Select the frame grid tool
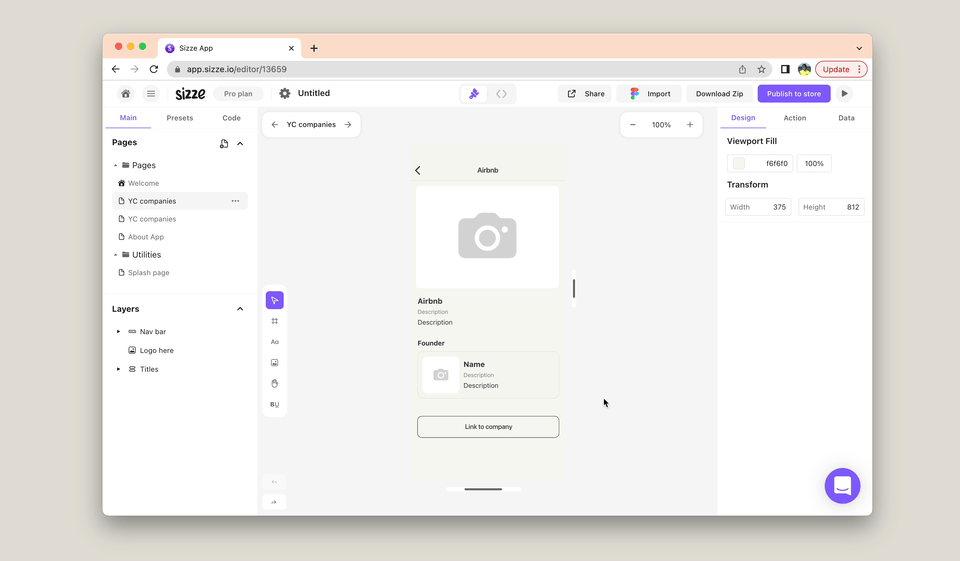The width and height of the screenshot is (960, 561). tap(274, 321)
